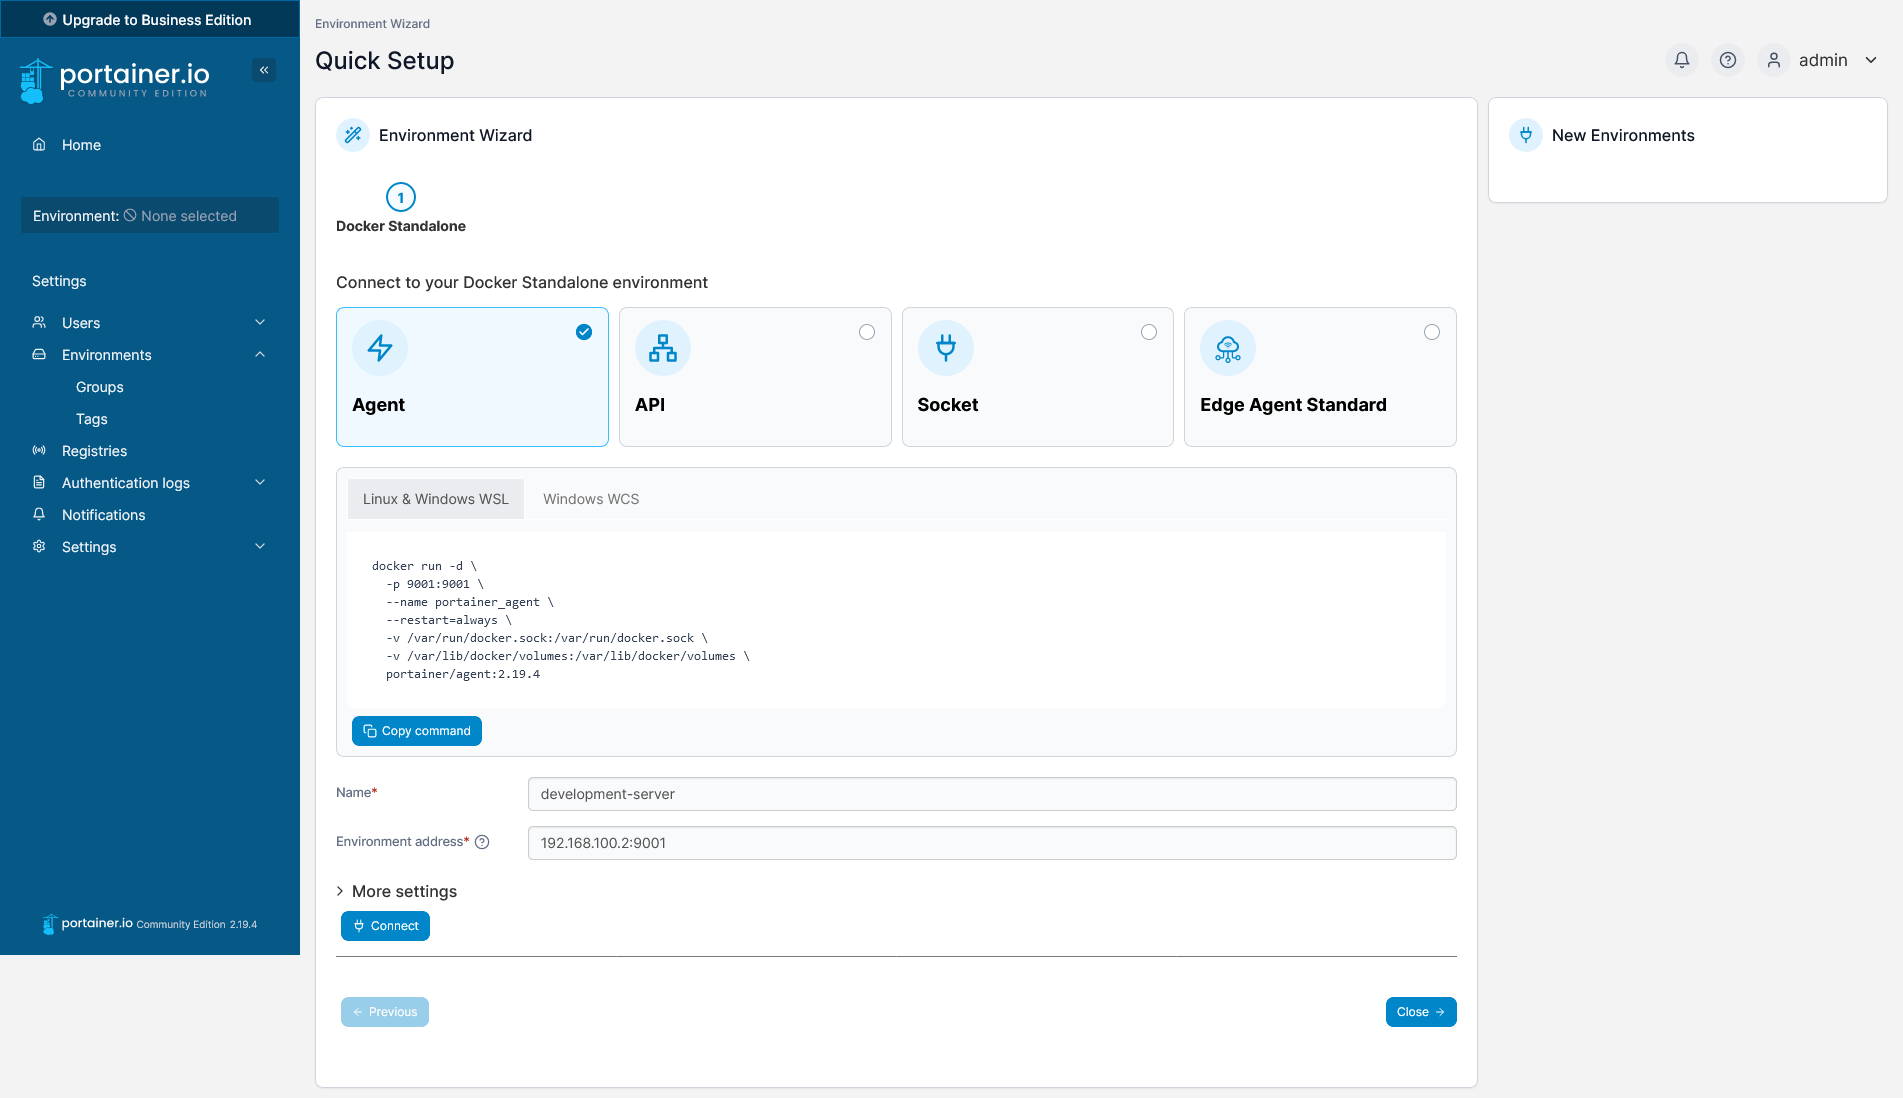Click the Portainer logo in sidebar
1903x1098 pixels.
[115, 80]
